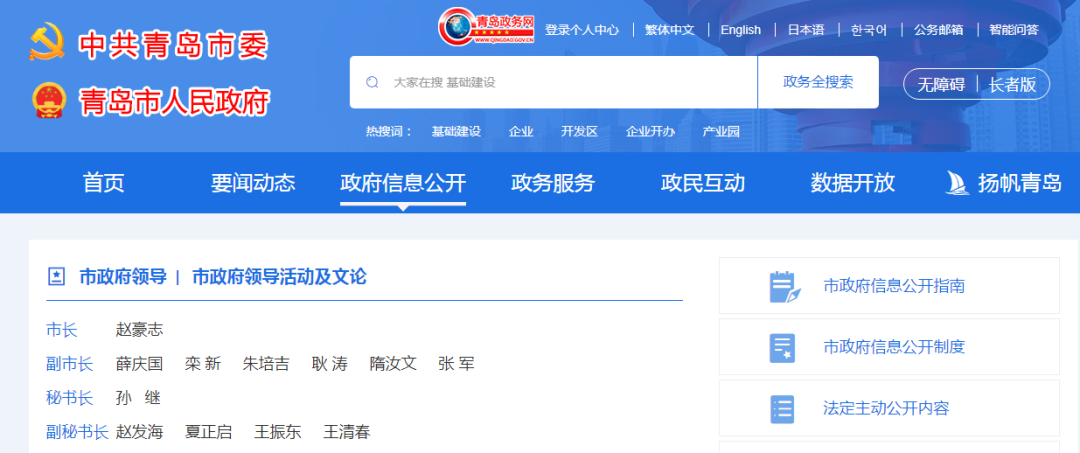Screen dimensions: 1080x453
Task: Open mayor 赵豪志 profile link
Action: coord(139,329)
